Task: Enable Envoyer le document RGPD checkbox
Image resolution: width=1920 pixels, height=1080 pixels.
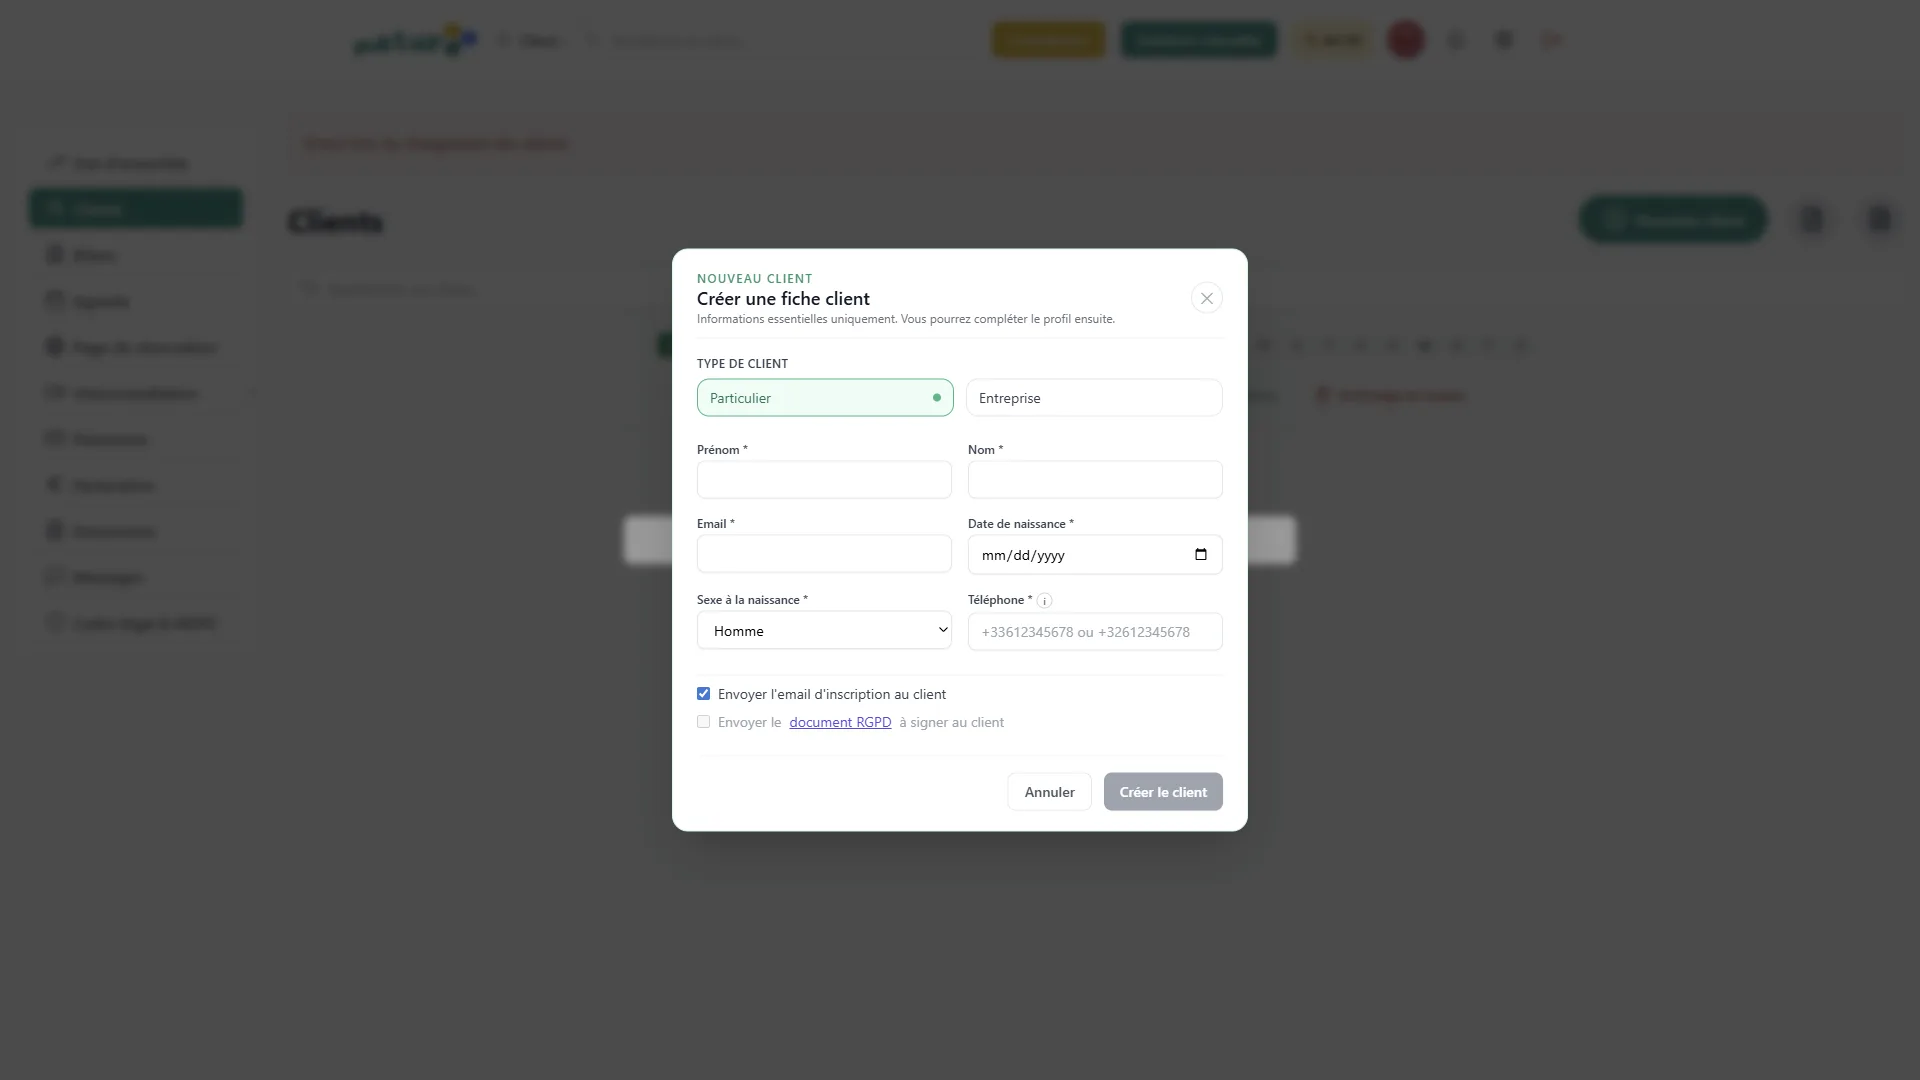Action: coord(704,722)
